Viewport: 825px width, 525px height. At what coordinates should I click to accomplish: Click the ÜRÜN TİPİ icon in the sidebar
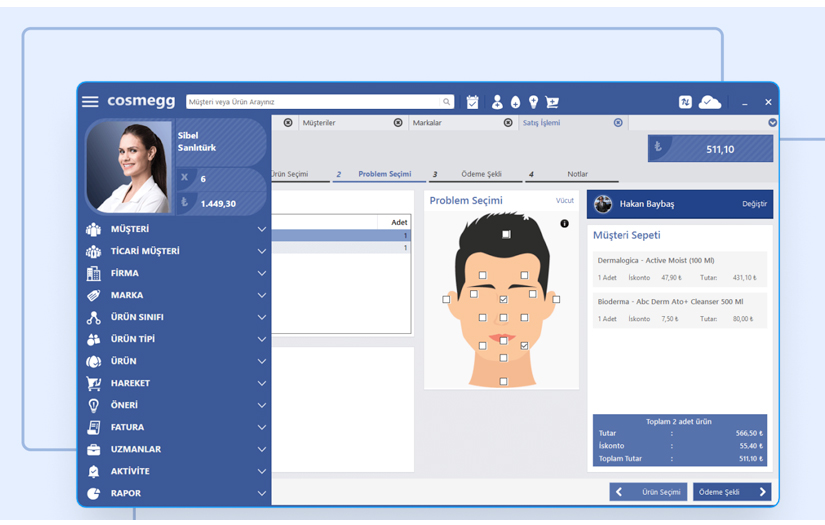point(94,339)
